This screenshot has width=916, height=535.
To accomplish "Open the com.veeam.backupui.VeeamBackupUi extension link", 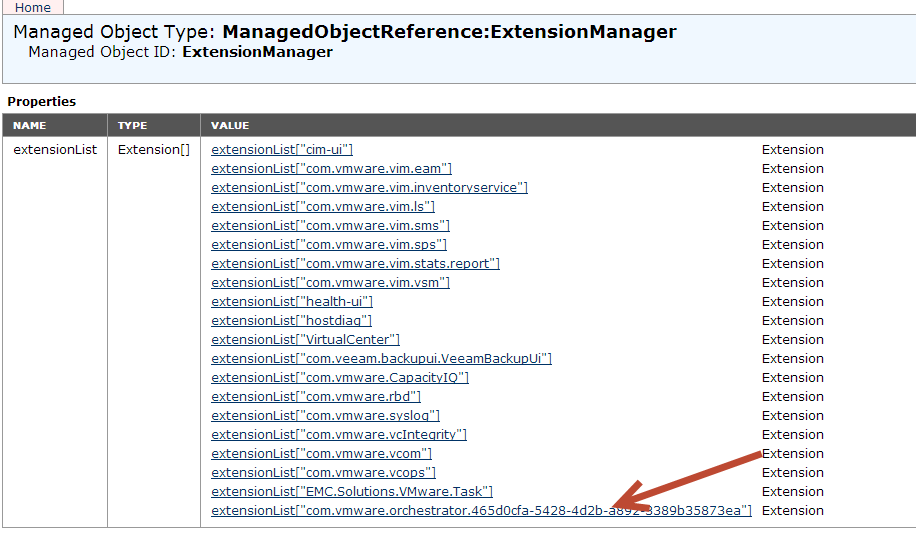I will click(x=381, y=359).
